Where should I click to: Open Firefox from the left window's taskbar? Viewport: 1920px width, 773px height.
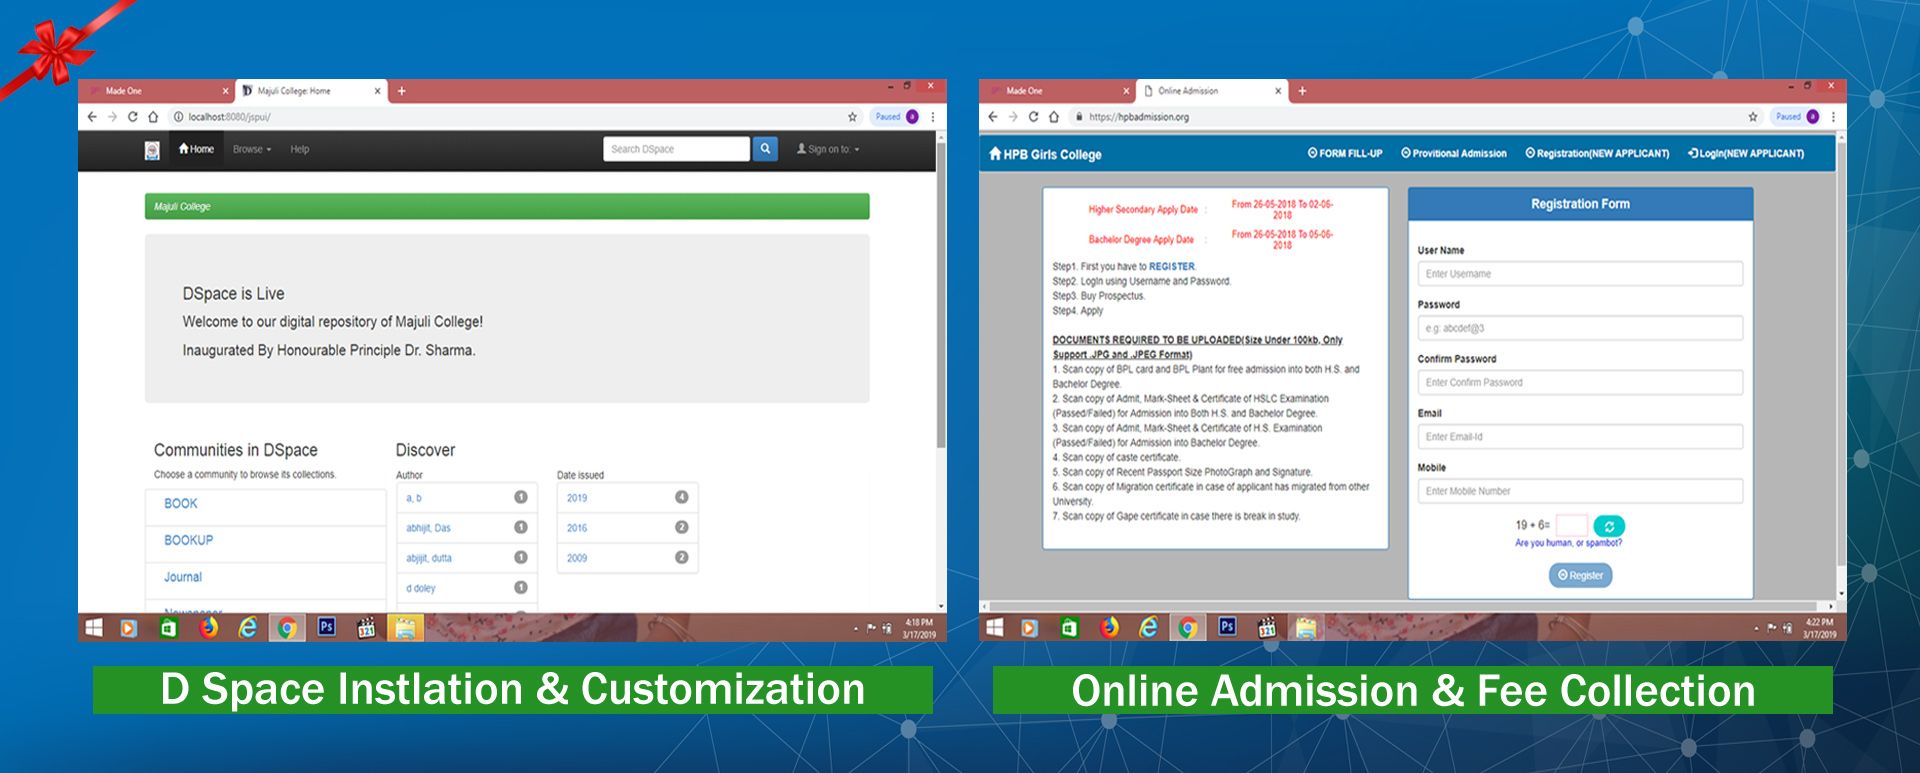point(208,627)
